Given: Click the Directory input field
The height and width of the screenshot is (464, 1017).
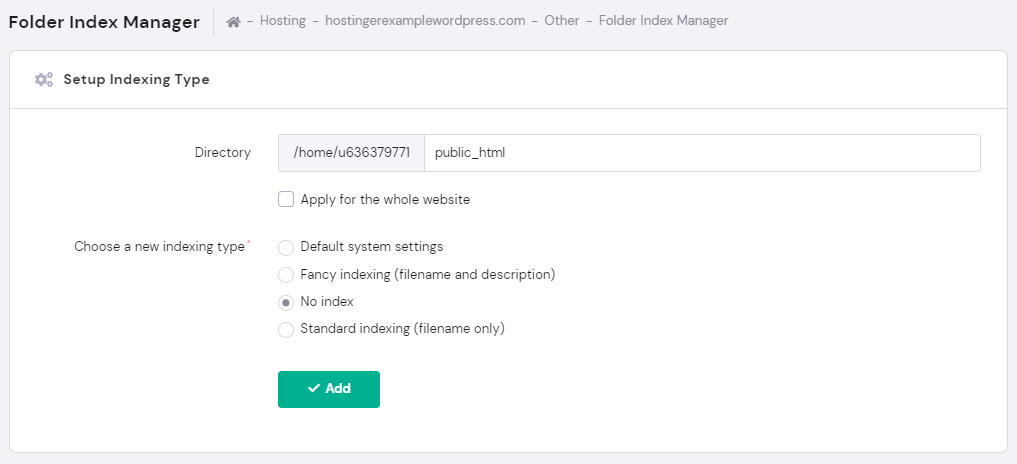Looking at the screenshot, I should tap(702, 153).
